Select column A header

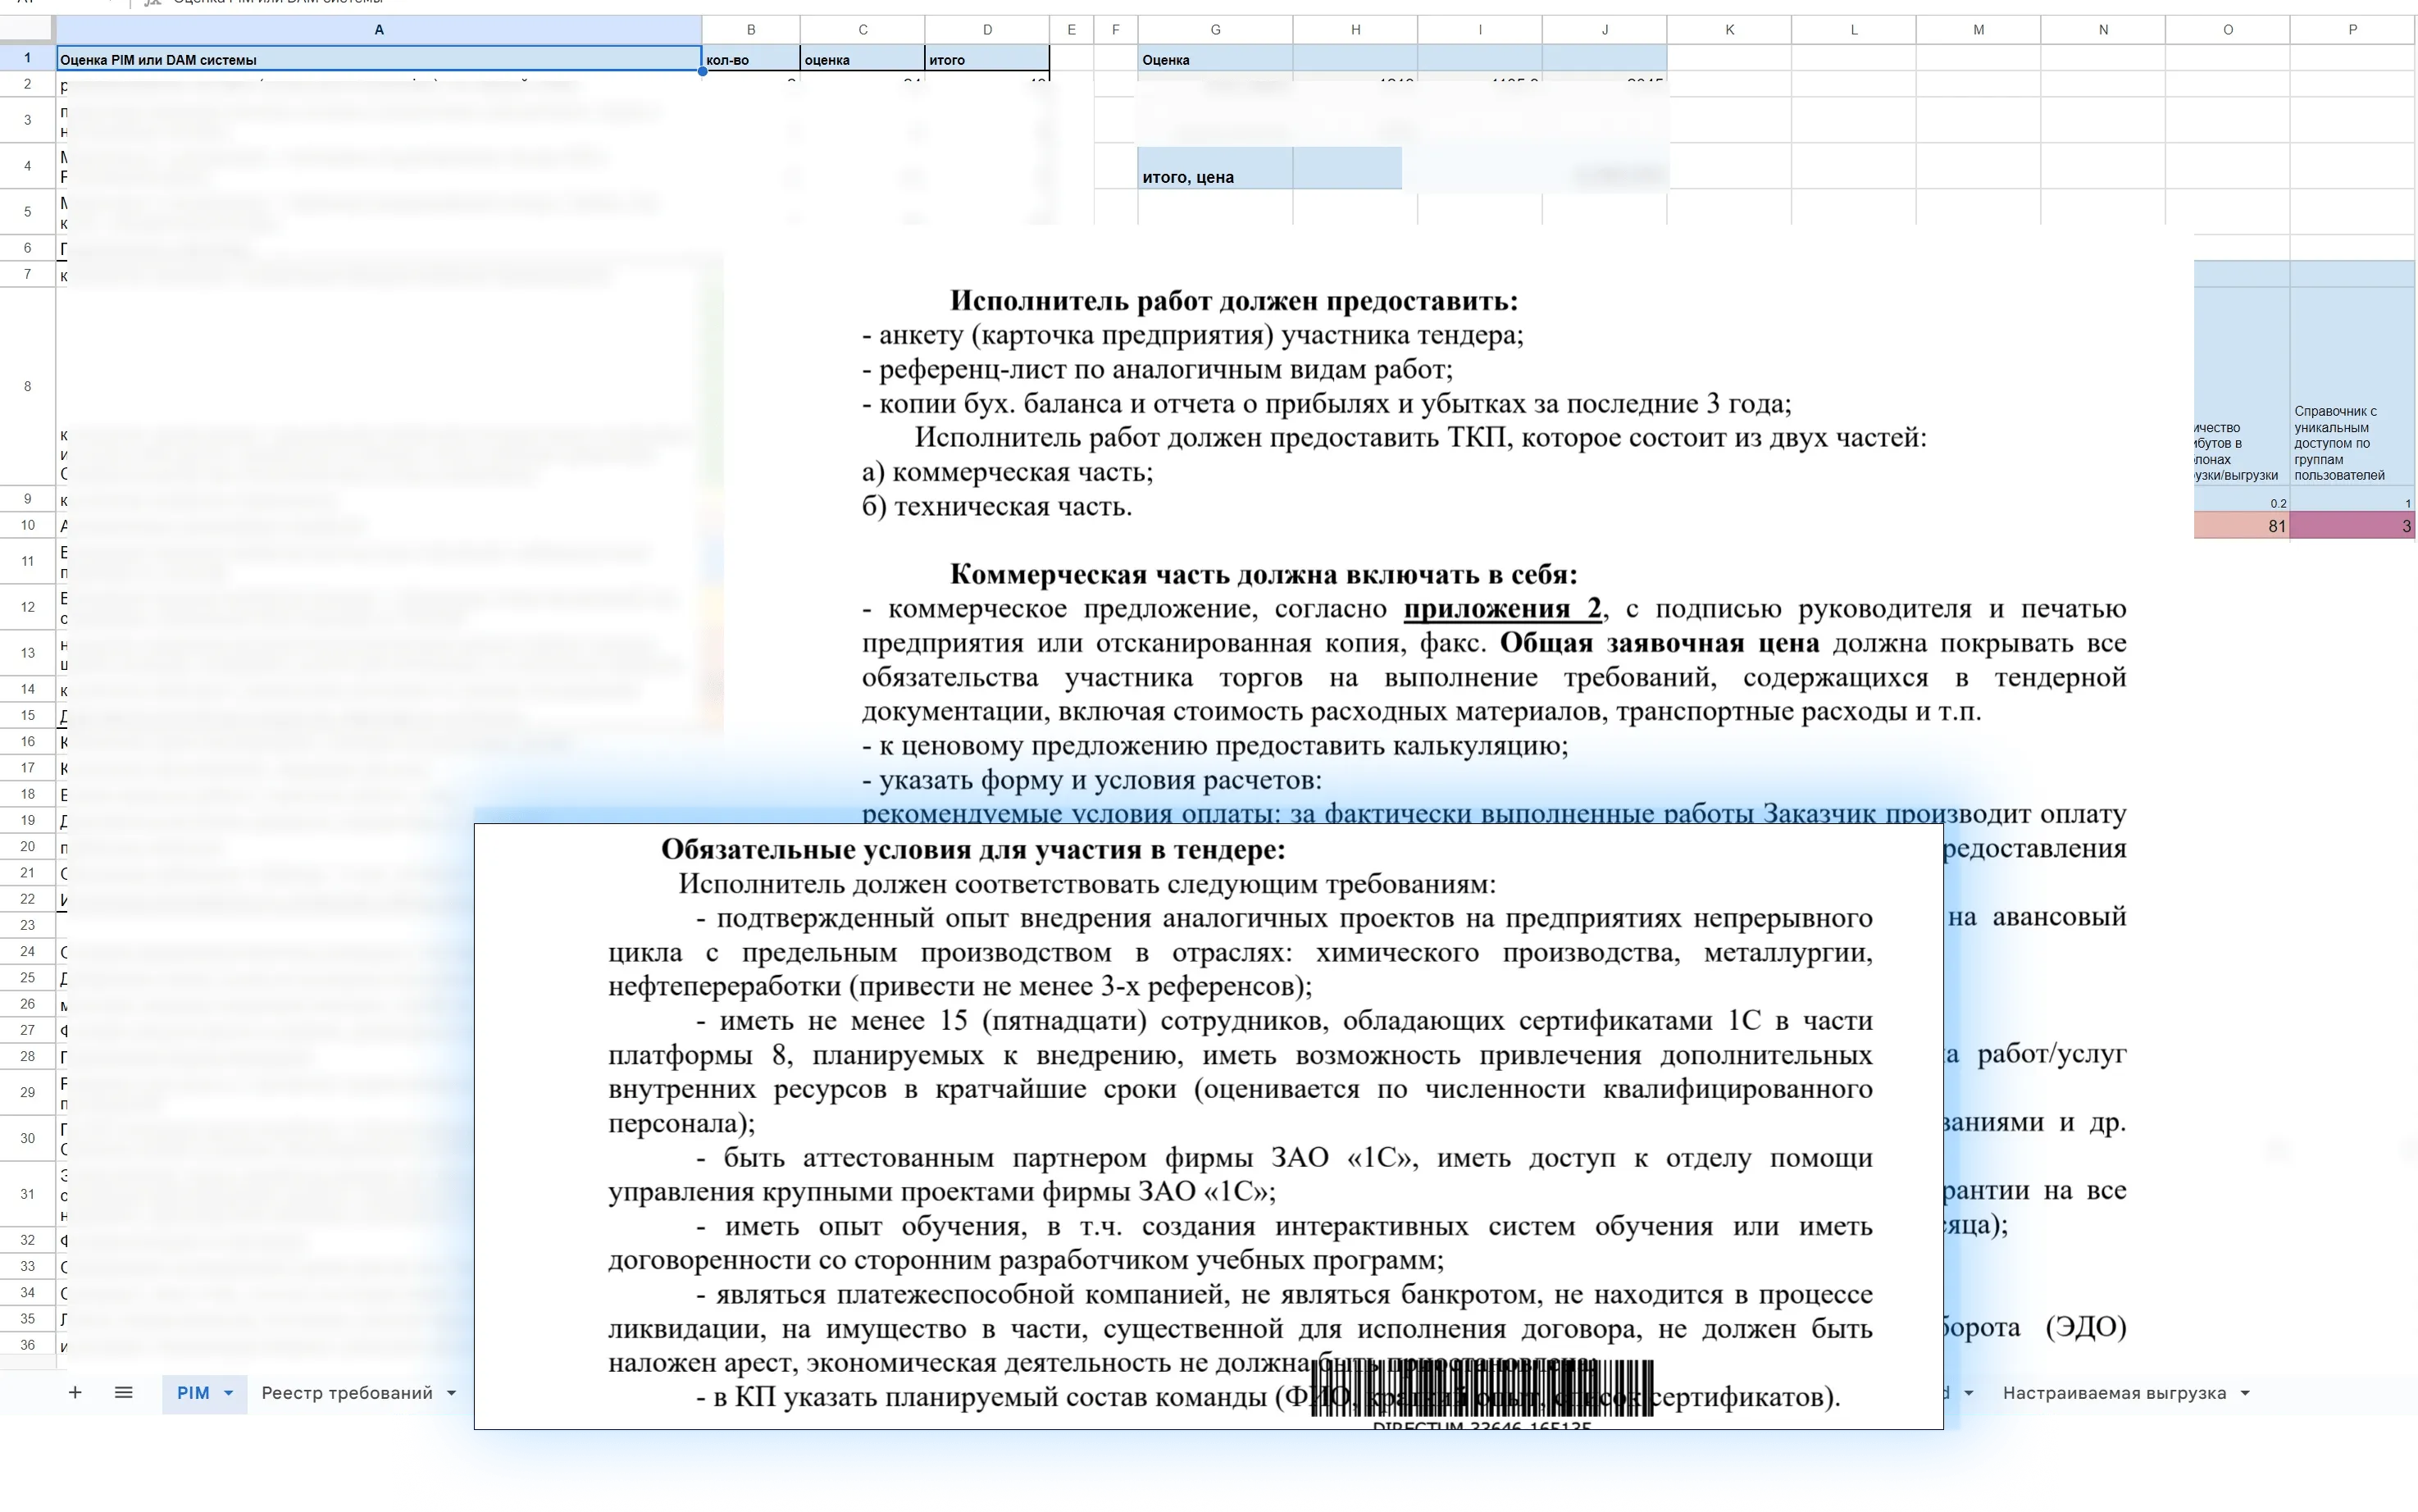coord(379,30)
